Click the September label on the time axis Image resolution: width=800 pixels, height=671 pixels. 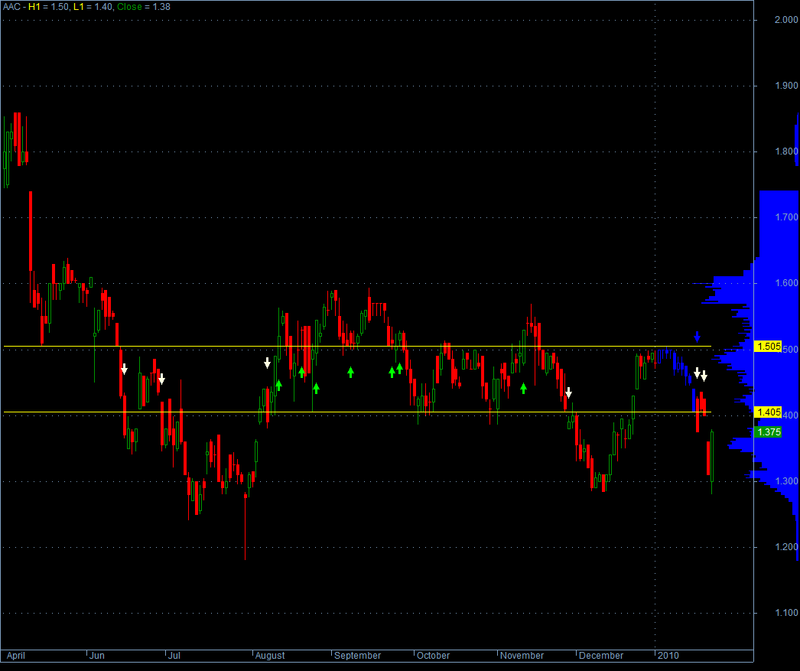pyautogui.click(x=357, y=656)
